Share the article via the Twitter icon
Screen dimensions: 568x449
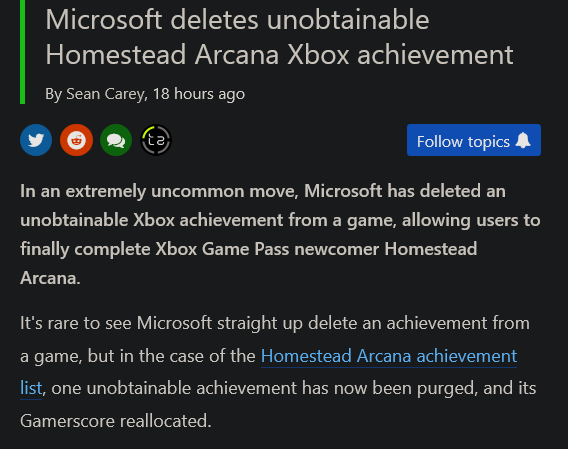click(36, 140)
